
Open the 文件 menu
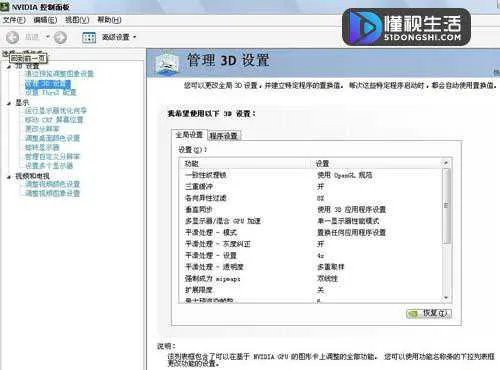click(14, 20)
